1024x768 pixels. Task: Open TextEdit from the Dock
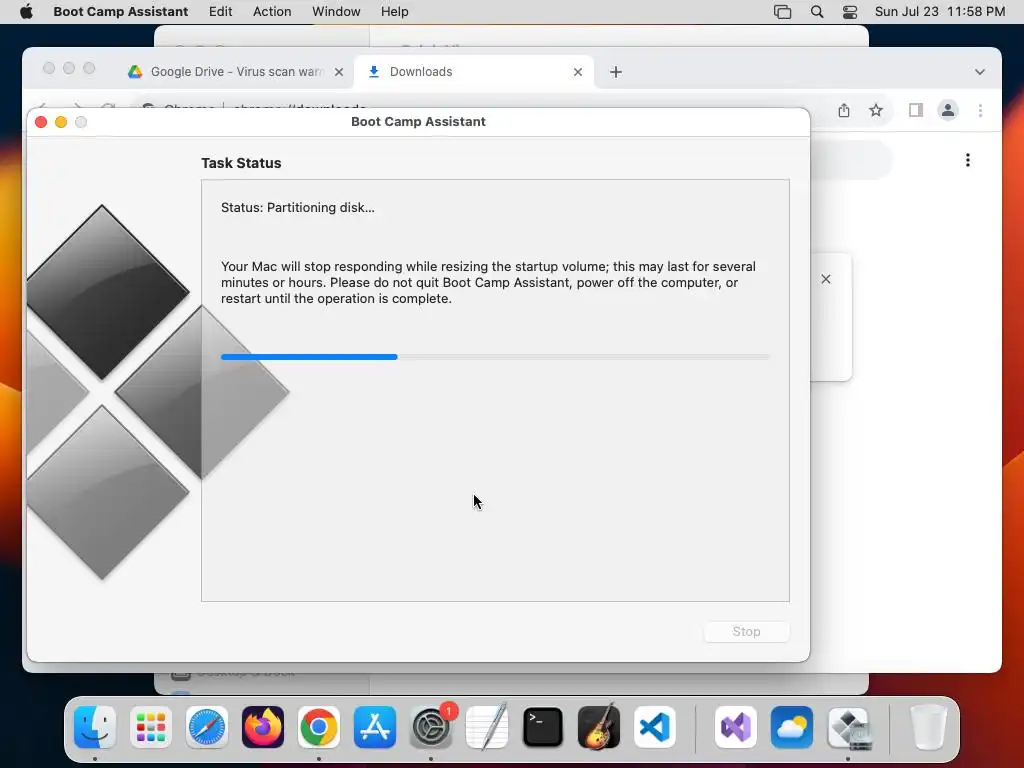(487, 727)
